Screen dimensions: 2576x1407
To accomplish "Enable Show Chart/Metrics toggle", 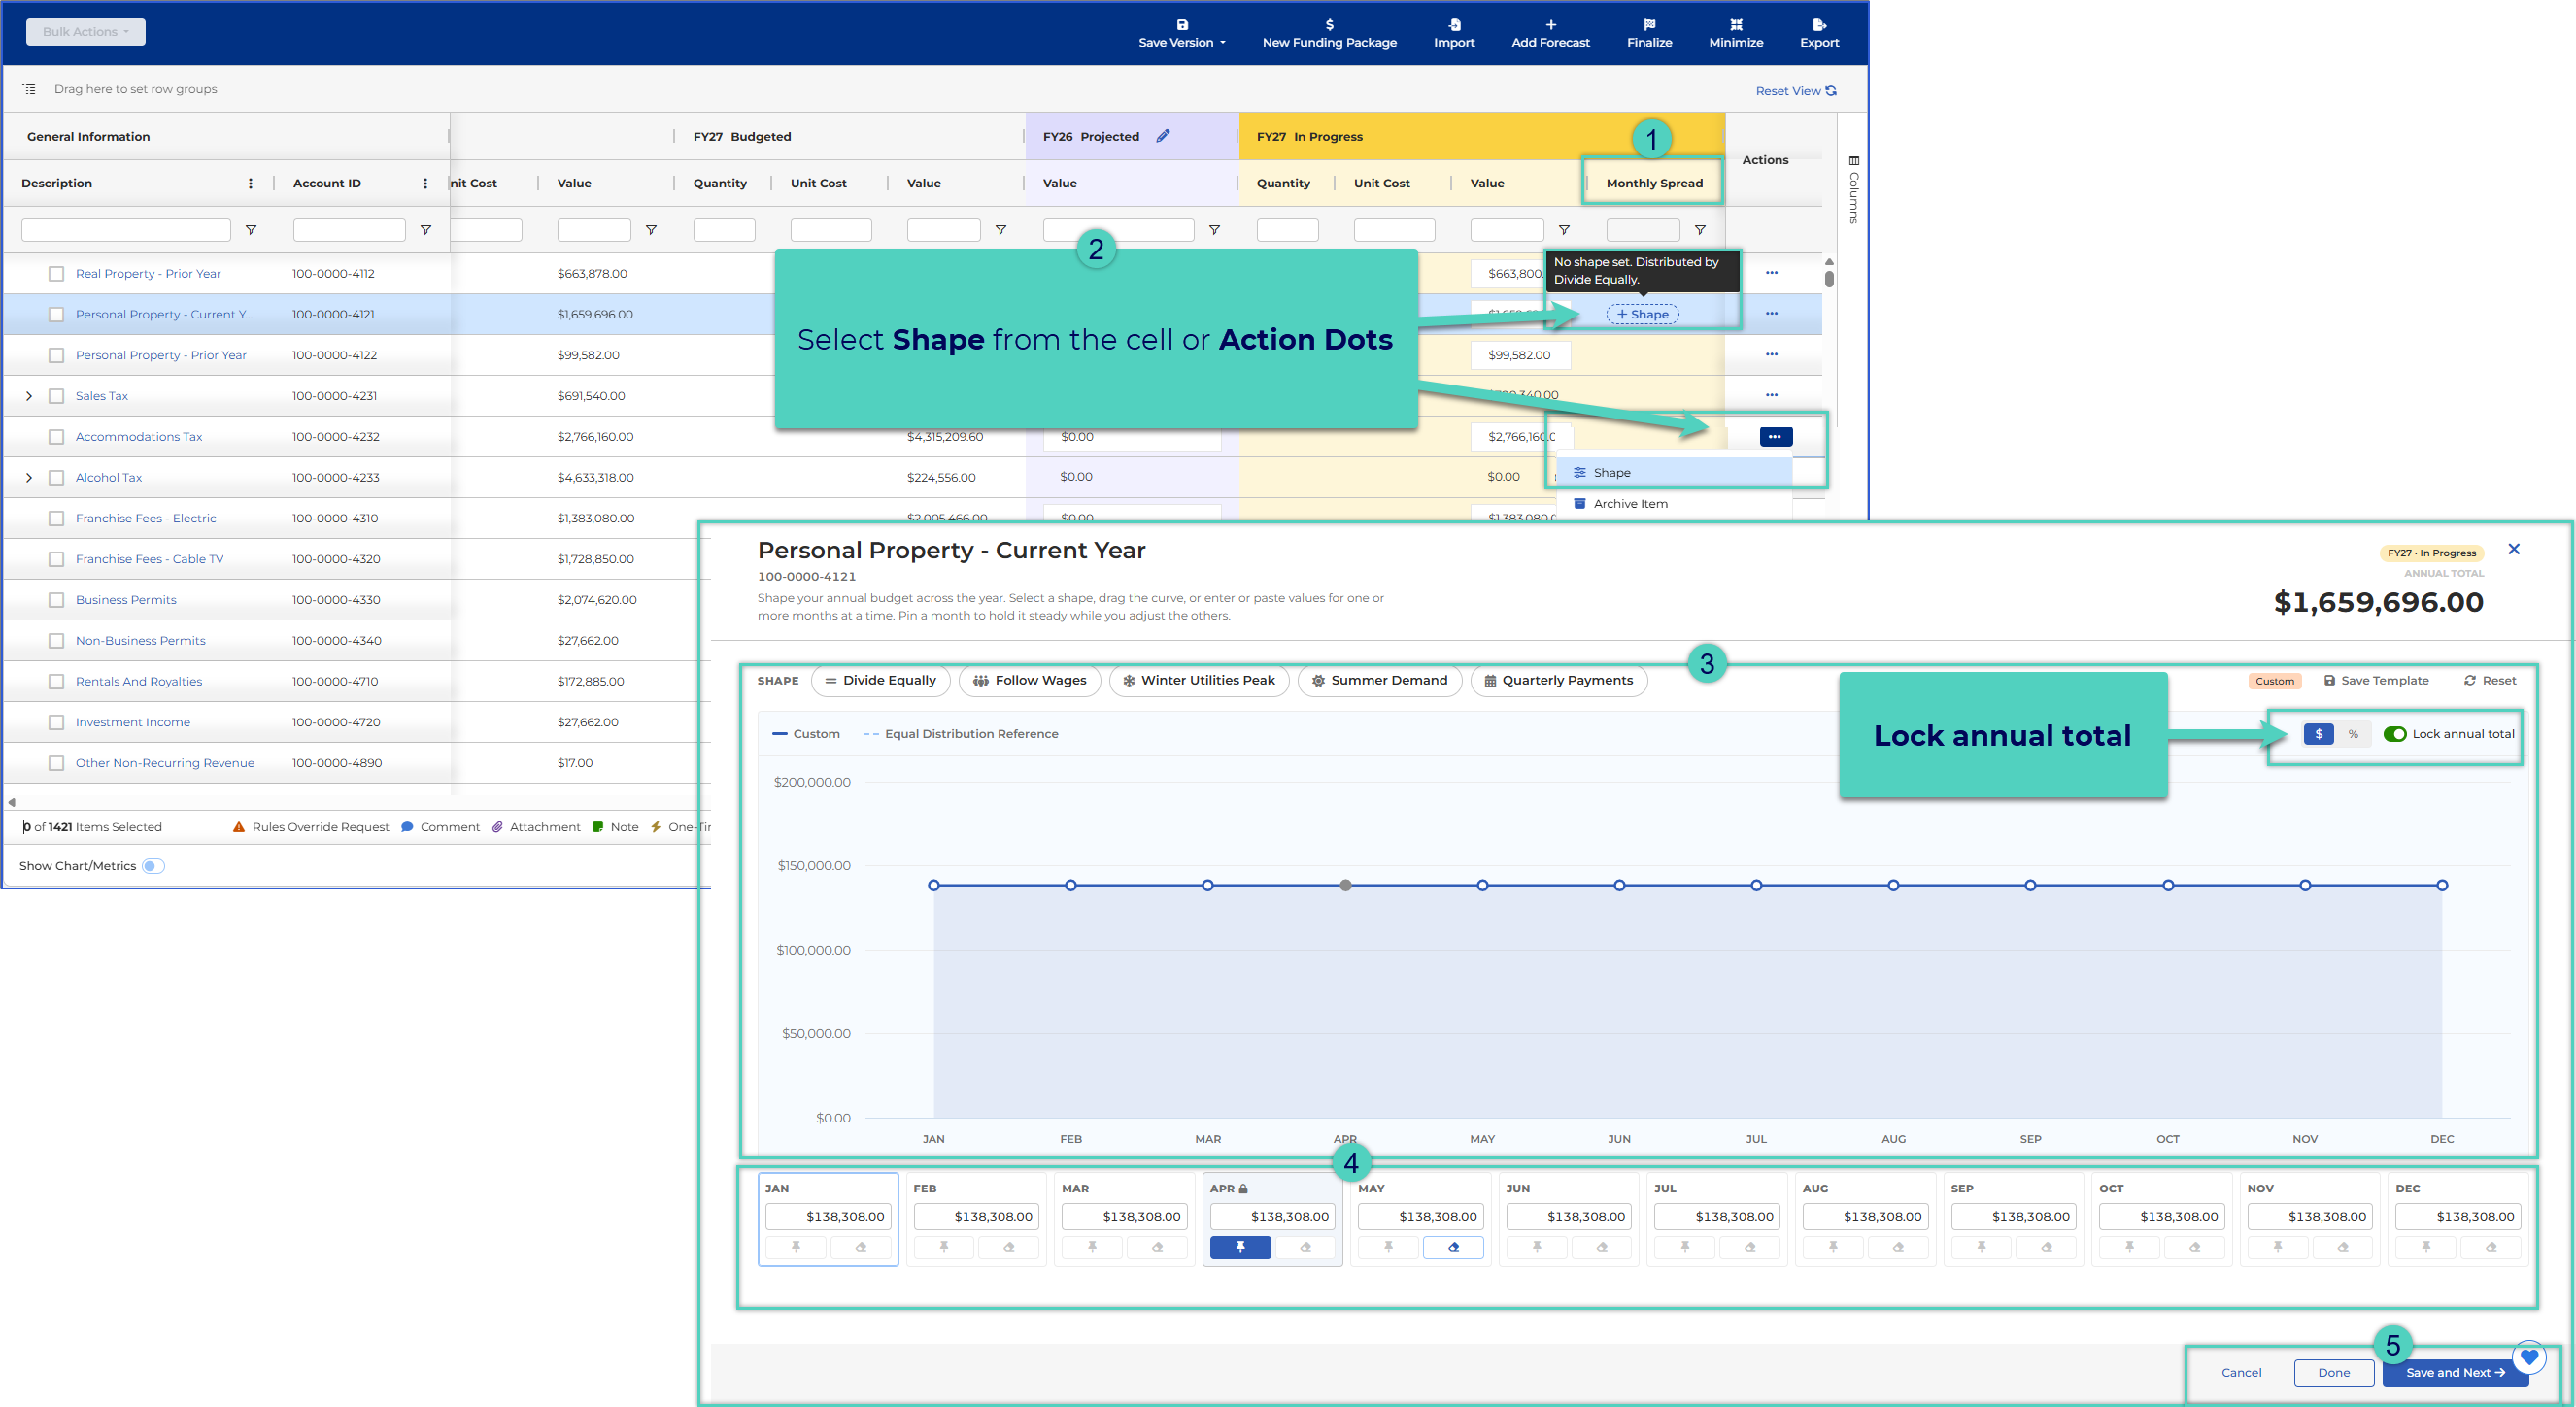I will click(x=152, y=866).
